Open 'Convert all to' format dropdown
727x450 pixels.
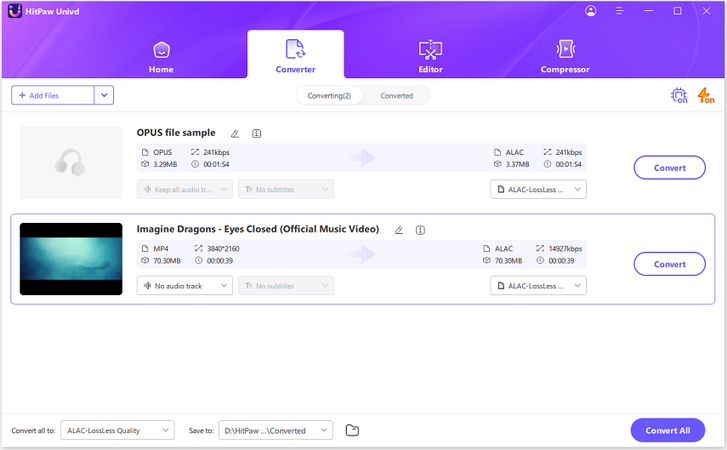click(117, 431)
